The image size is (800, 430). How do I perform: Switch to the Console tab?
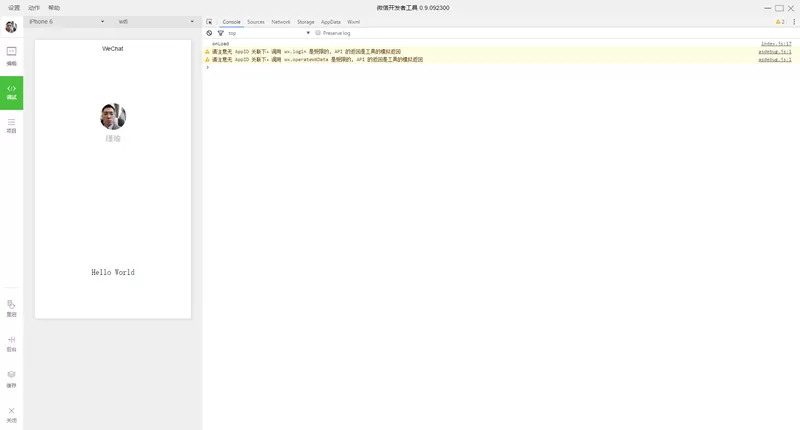point(231,22)
